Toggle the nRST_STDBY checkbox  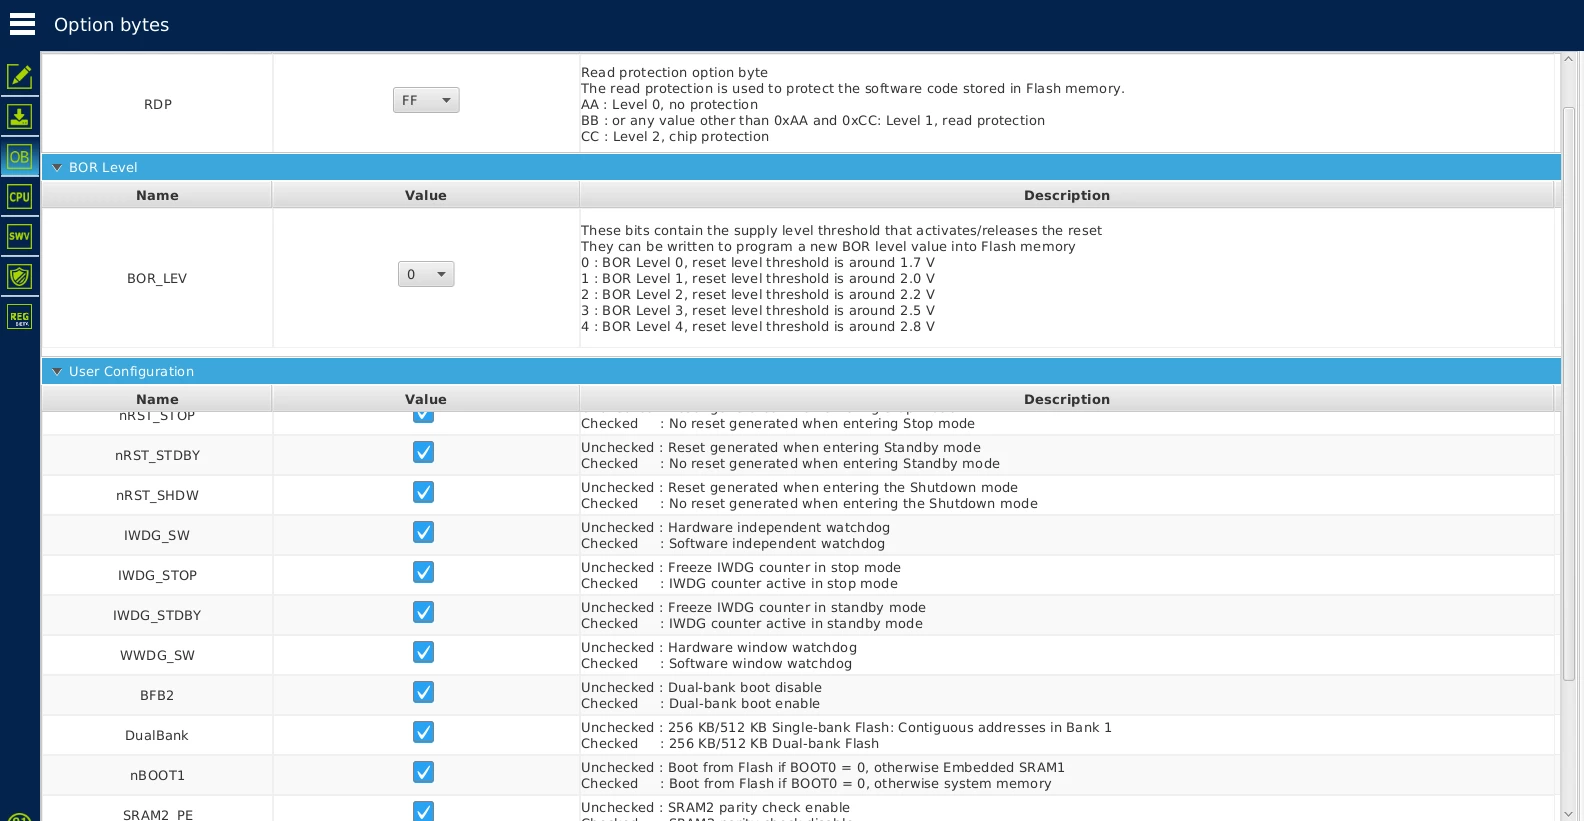[x=424, y=453]
